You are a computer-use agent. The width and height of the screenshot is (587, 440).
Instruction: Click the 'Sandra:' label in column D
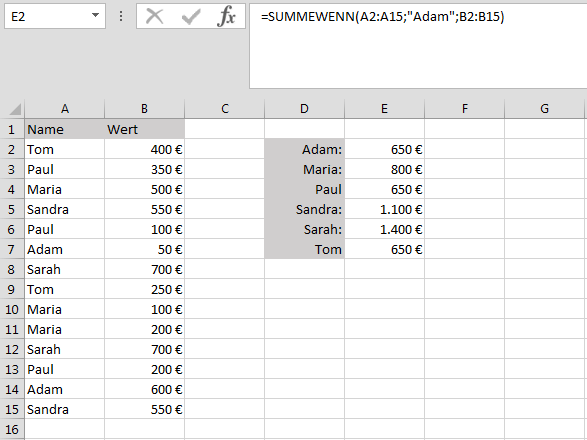tap(304, 209)
